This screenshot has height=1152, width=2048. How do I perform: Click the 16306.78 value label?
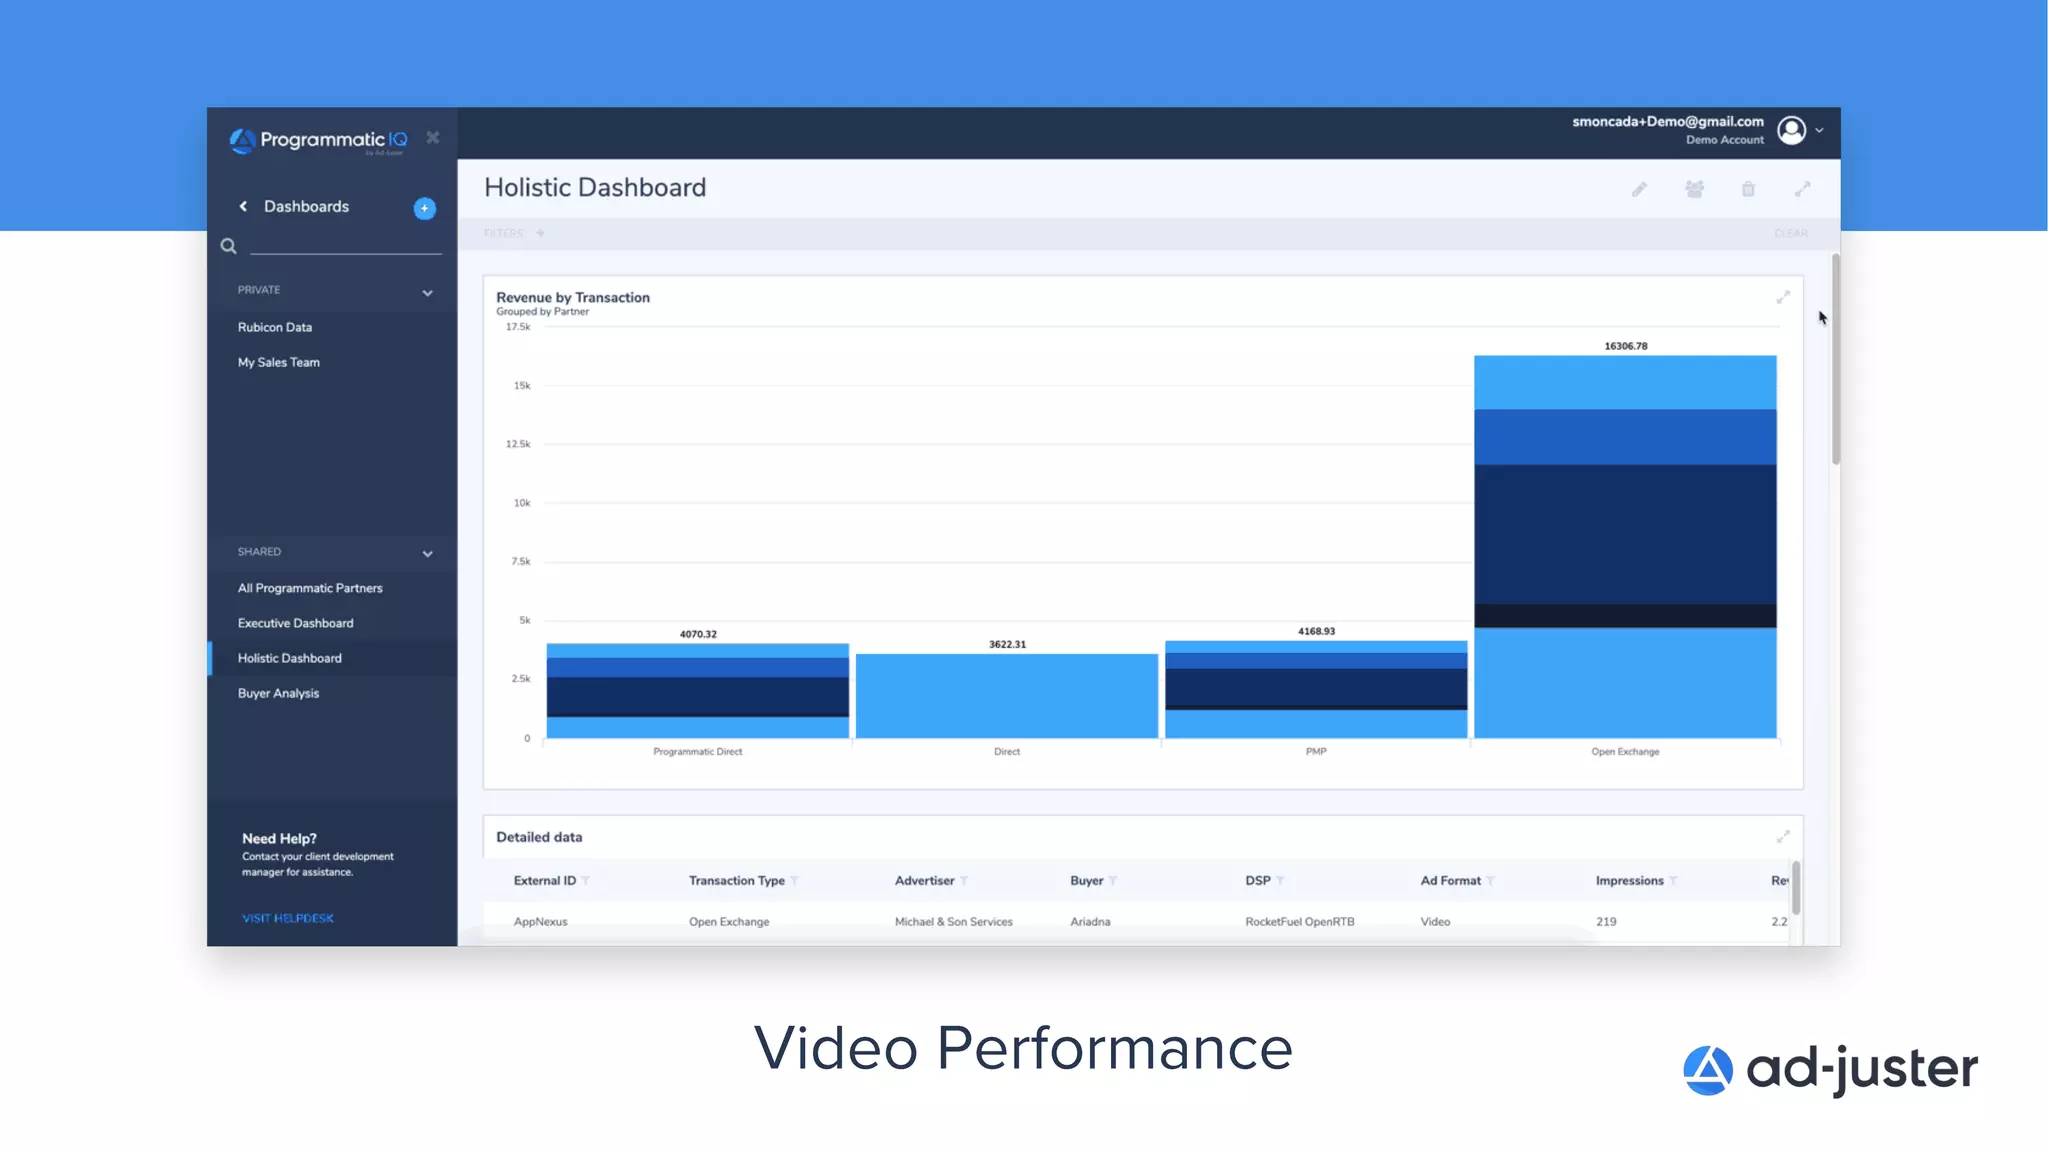(1626, 346)
